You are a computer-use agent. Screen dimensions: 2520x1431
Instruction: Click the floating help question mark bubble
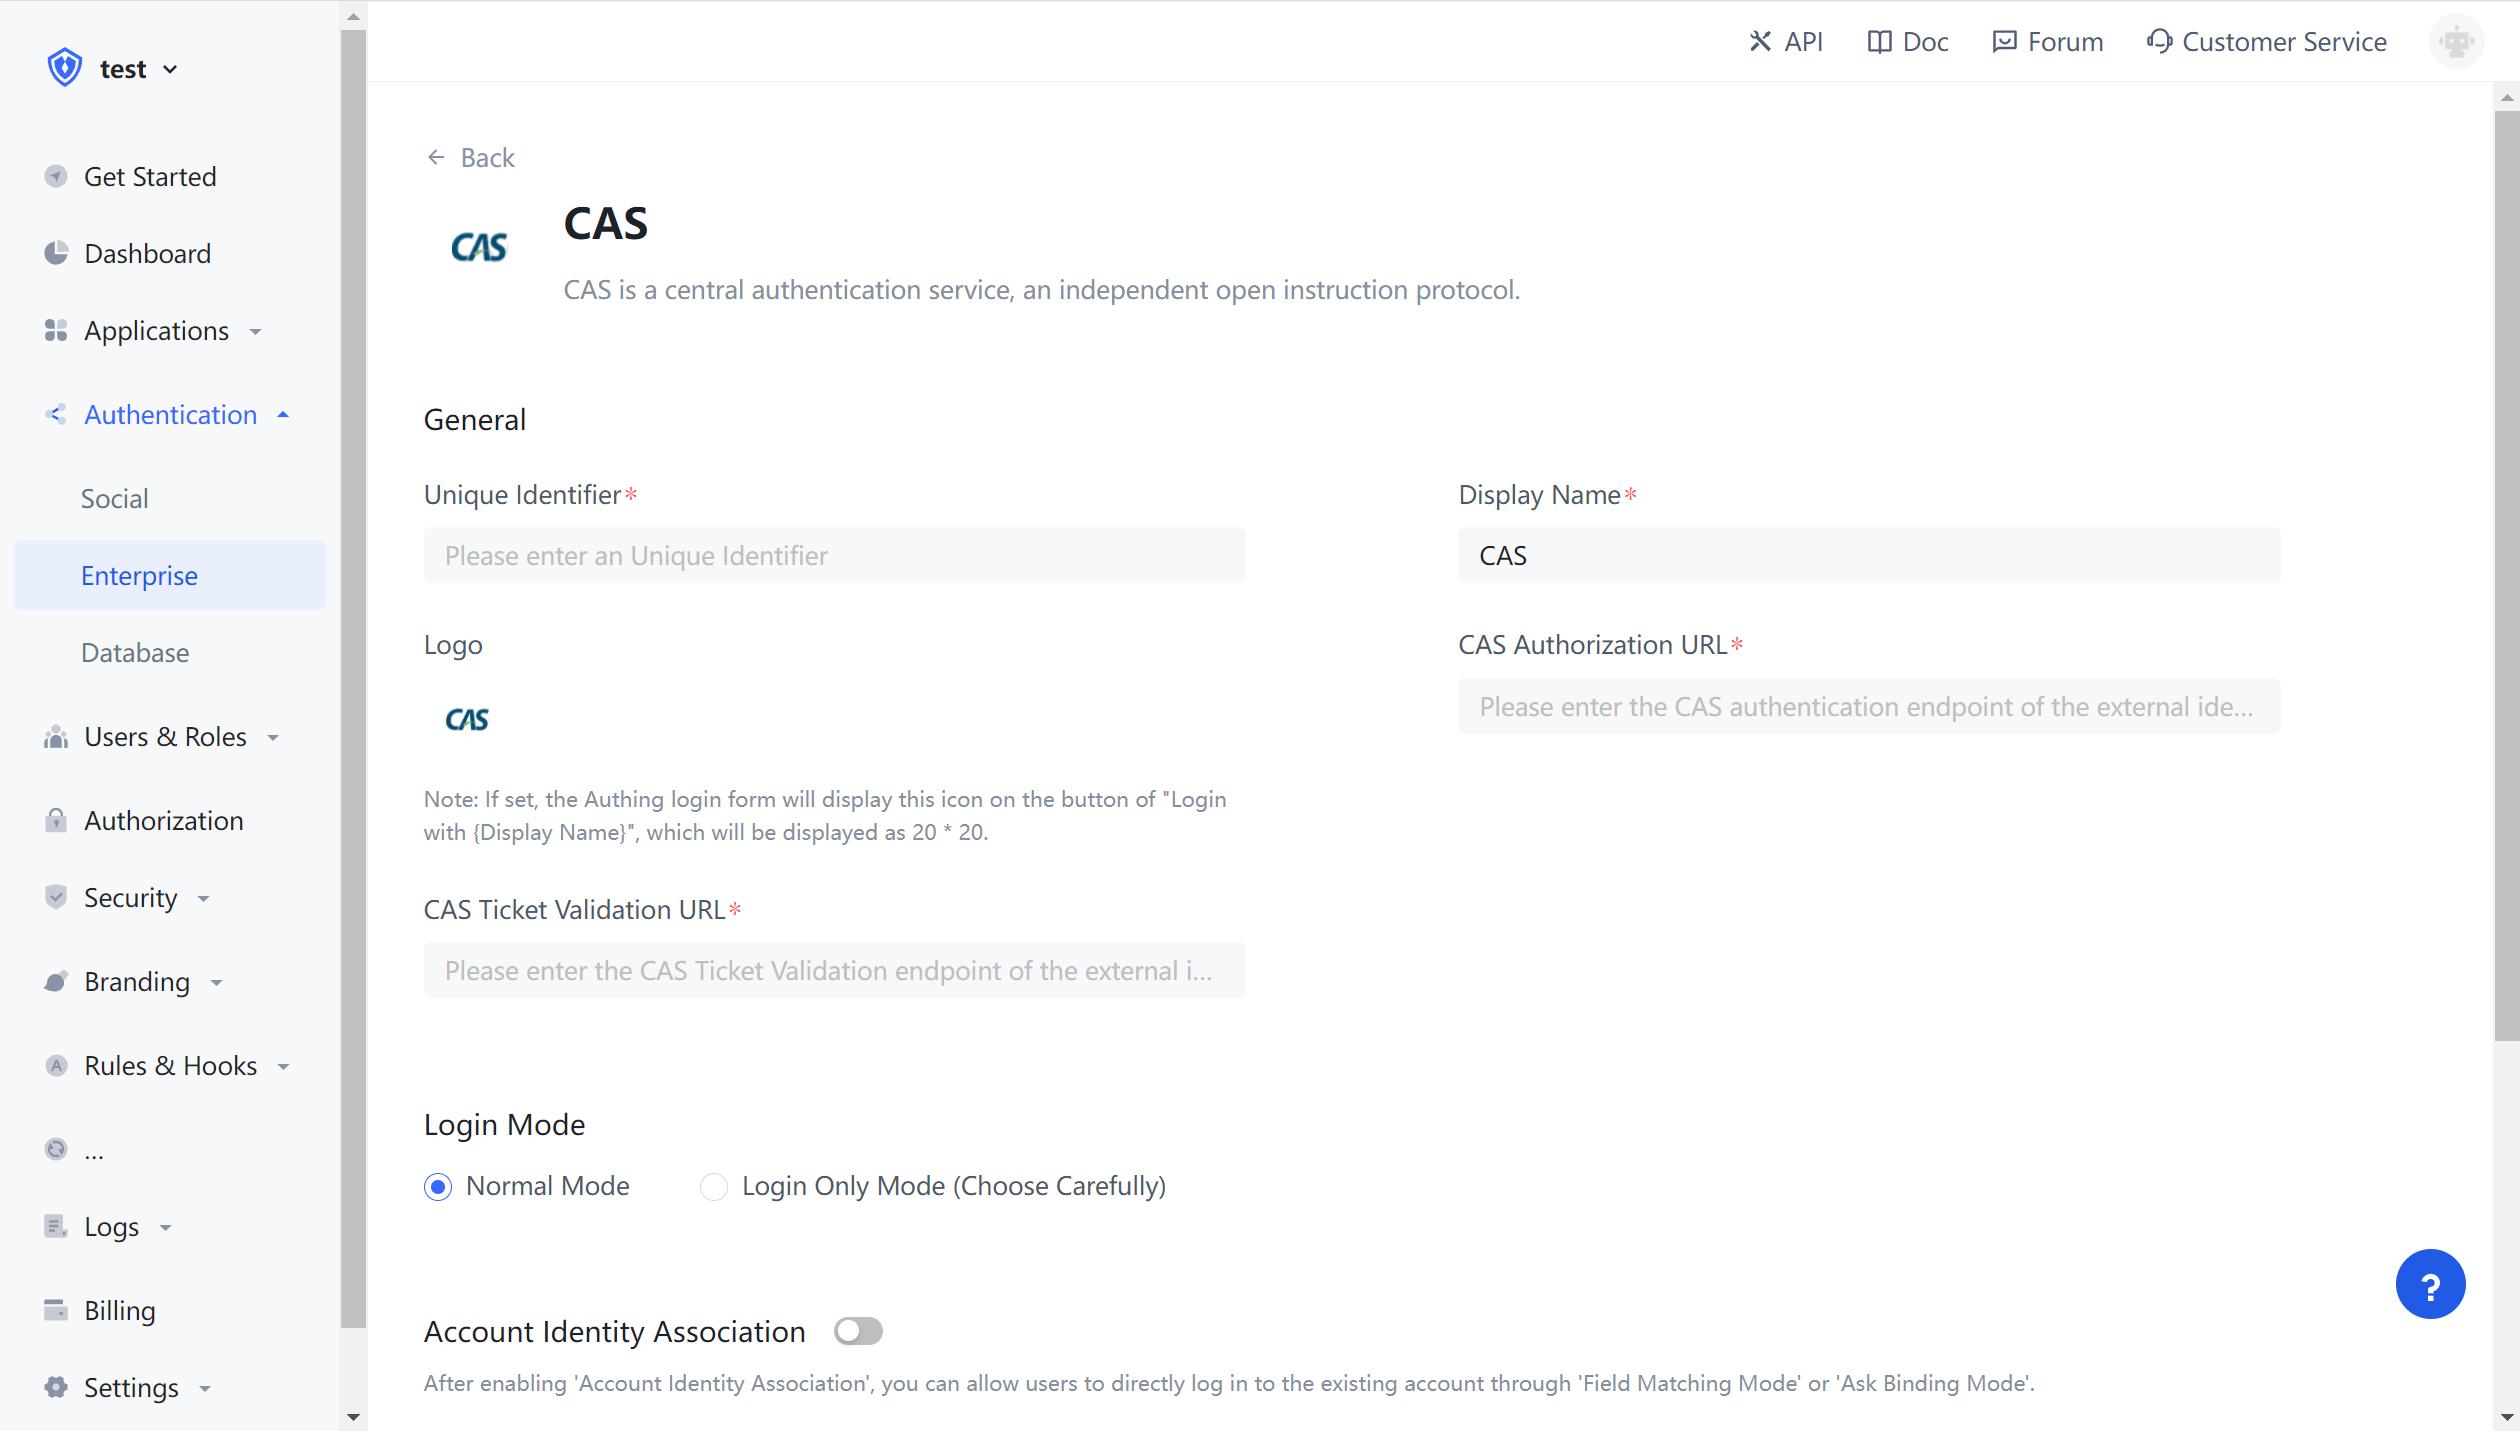pos(2431,1284)
